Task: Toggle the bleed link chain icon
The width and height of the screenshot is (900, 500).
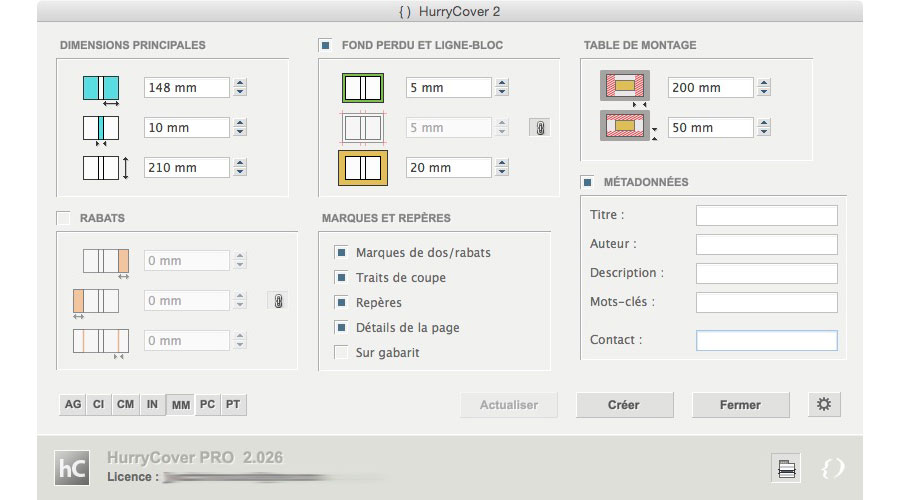Action: click(540, 127)
